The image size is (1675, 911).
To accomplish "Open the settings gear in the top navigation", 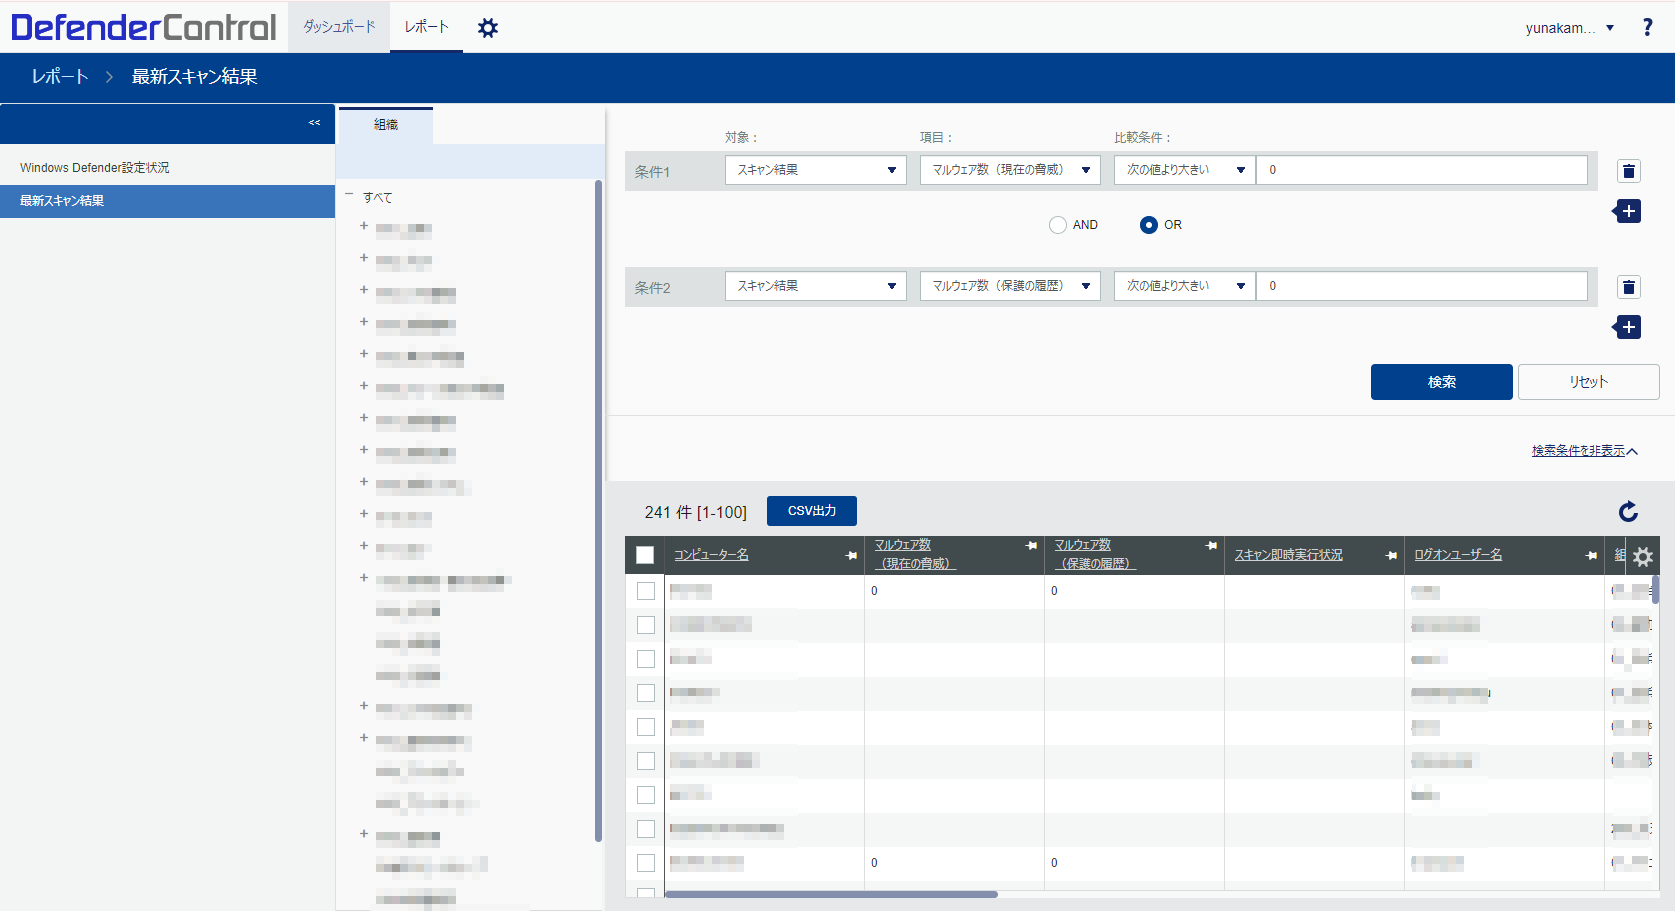I will coord(488,28).
